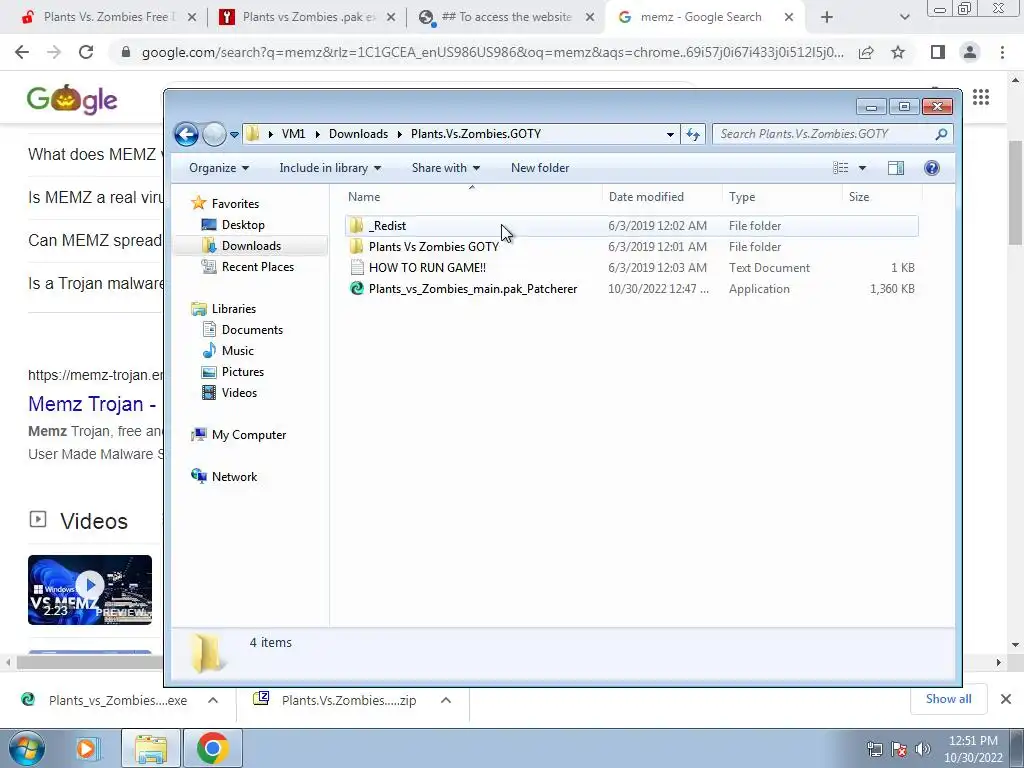Click Plants.Vs.Zombies.GOTY breadcrumb segment

[475, 134]
